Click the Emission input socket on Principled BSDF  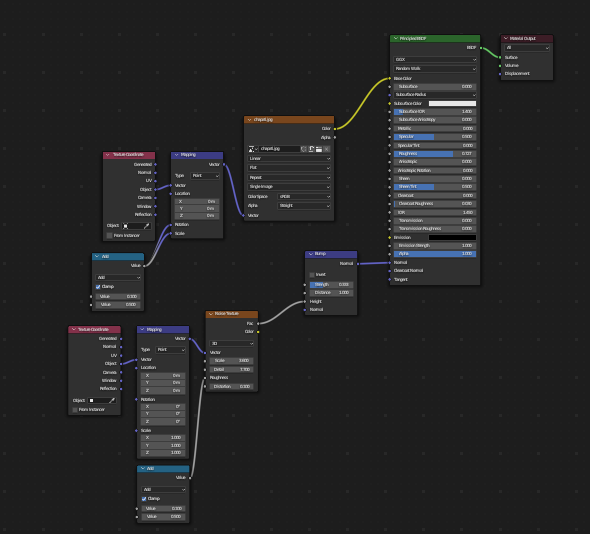390,238
